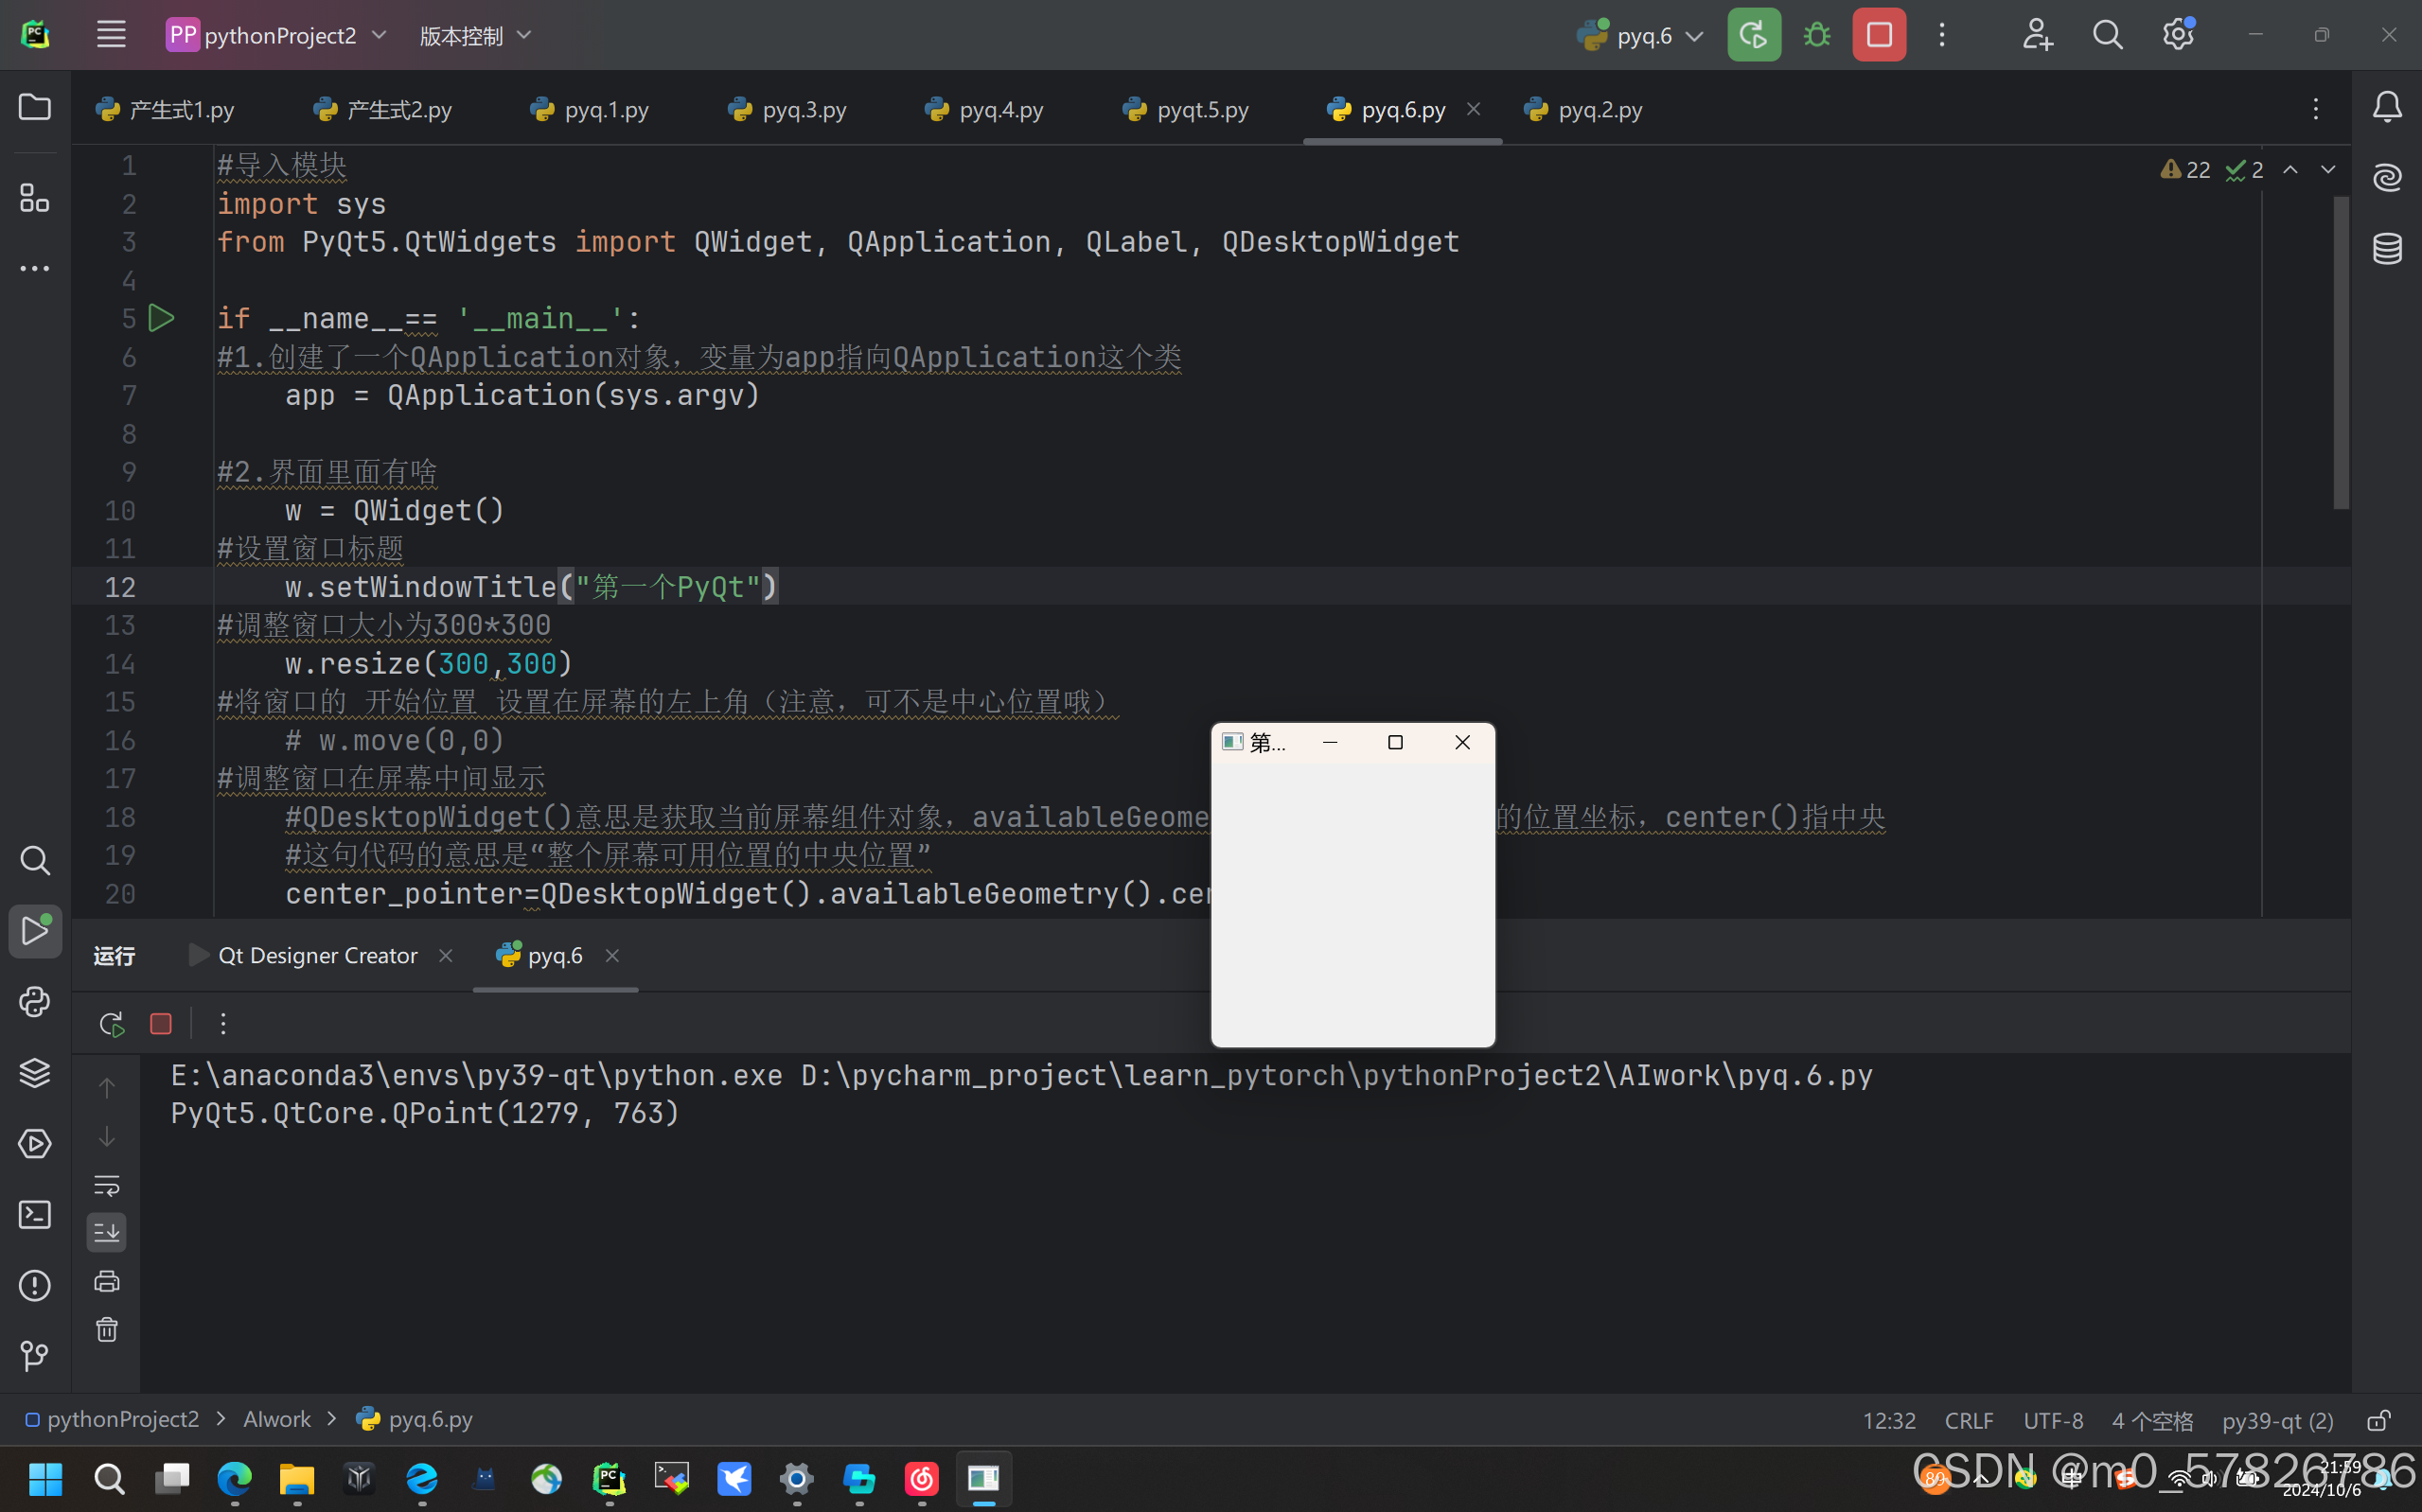Toggle file read-only lock in status bar
The image size is (2422, 1512).
pos(2379,1420)
